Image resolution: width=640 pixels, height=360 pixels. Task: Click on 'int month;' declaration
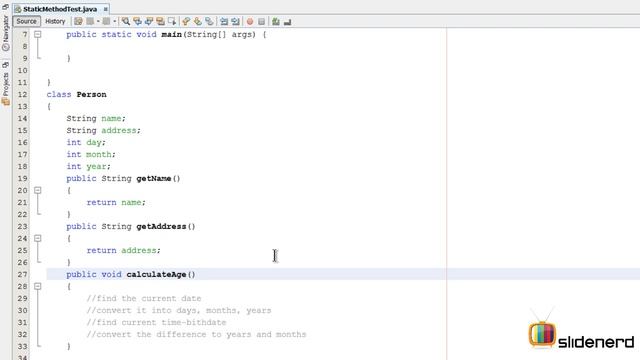click(91, 154)
